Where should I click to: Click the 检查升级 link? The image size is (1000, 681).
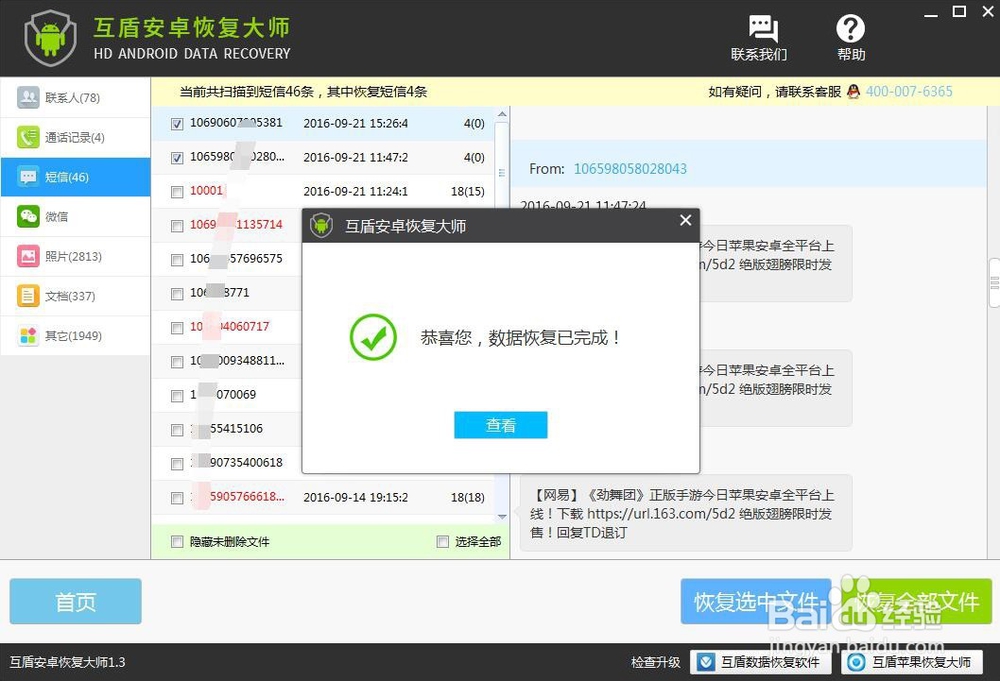point(656,663)
